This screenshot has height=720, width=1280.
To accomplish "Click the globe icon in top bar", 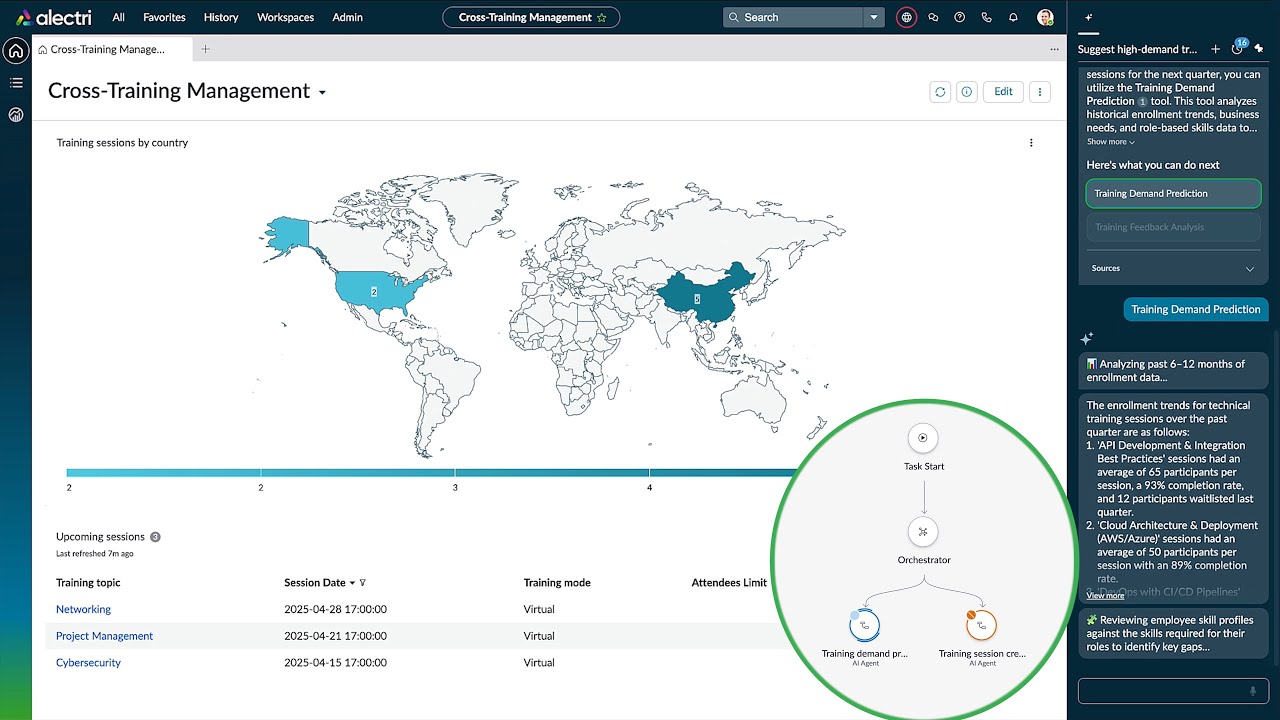I will point(906,17).
